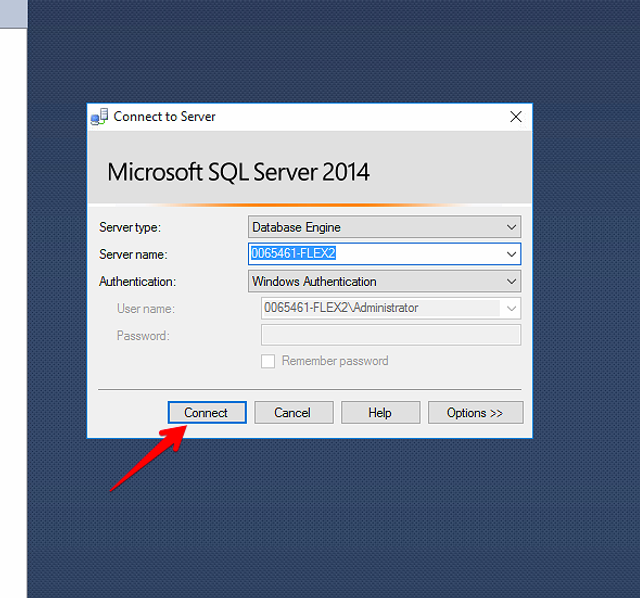Open the User name dropdown arrow
Screen dimensions: 640x598
pyautogui.click(x=511, y=308)
